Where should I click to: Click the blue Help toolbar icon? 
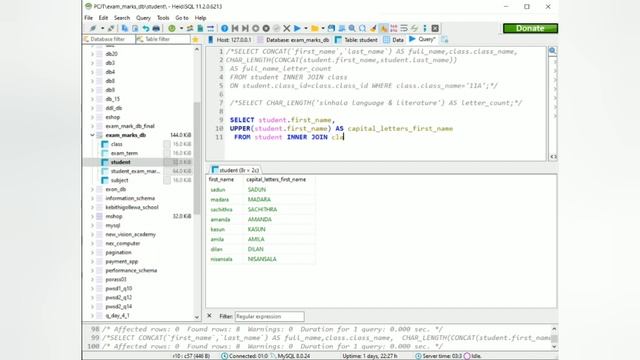click(x=224, y=28)
